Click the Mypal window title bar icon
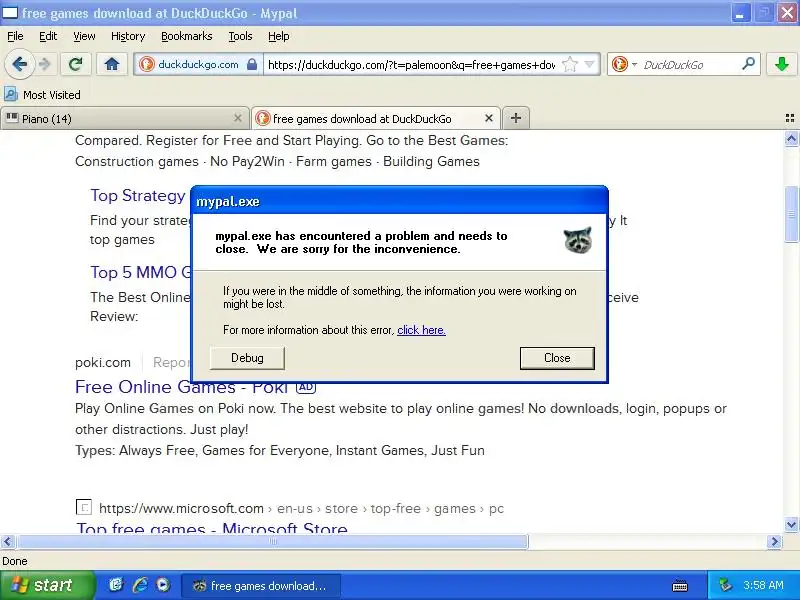The width and height of the screenshot is (800, 600). tap(10, 13)
